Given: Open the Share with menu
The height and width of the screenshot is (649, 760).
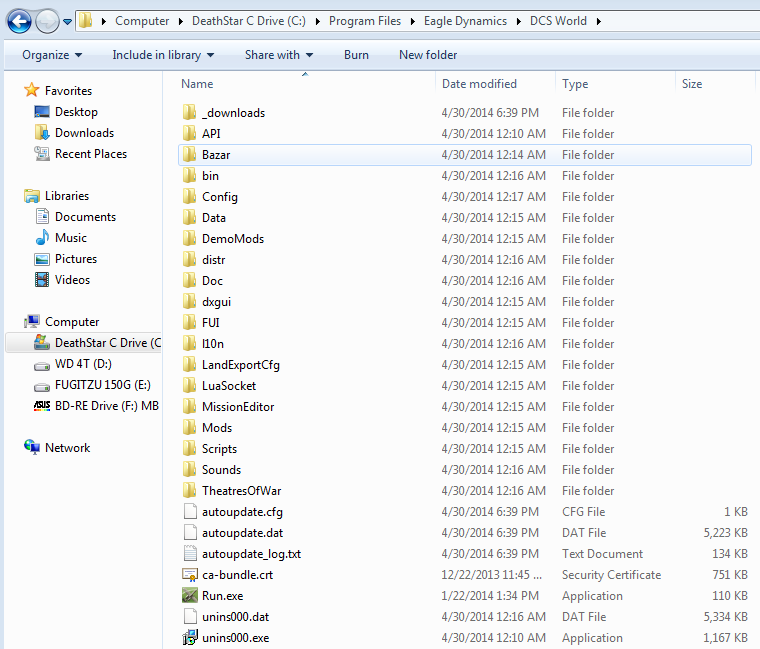Looking at the screenshot, I should tap(279, 55).
